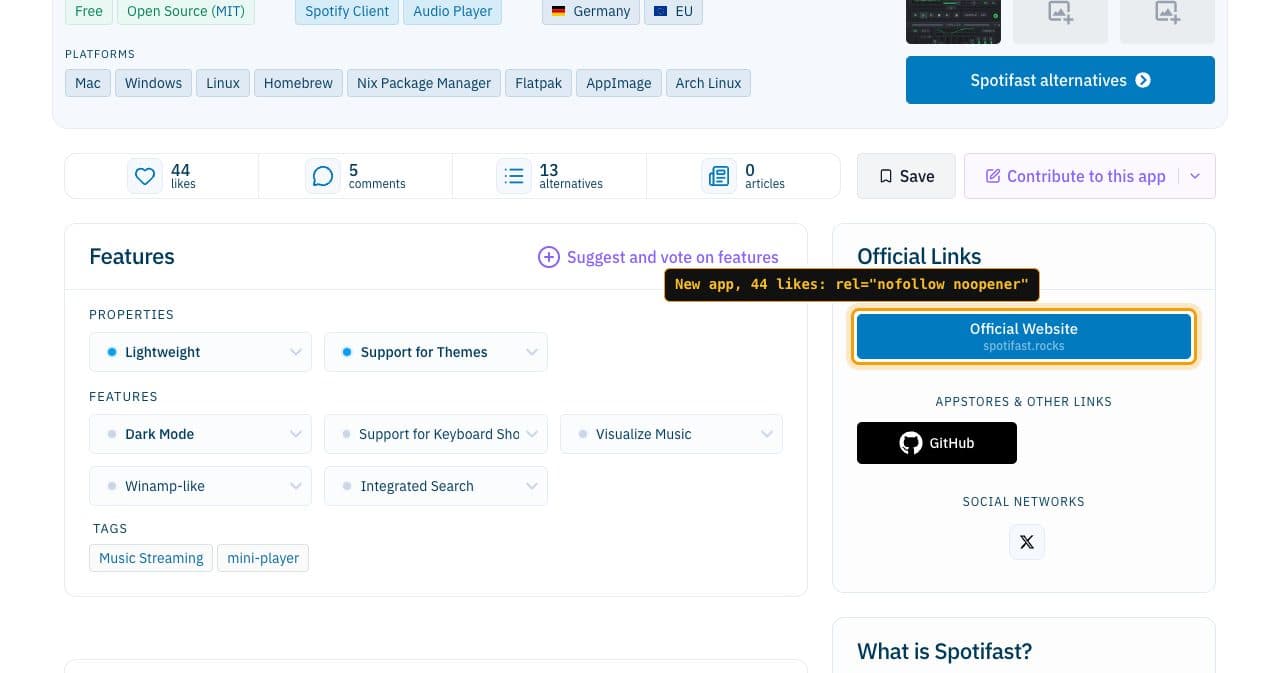The height and width of the screenshot is (673, 1280).
Task: Open the GitHub link button
Action: [937, 443]
